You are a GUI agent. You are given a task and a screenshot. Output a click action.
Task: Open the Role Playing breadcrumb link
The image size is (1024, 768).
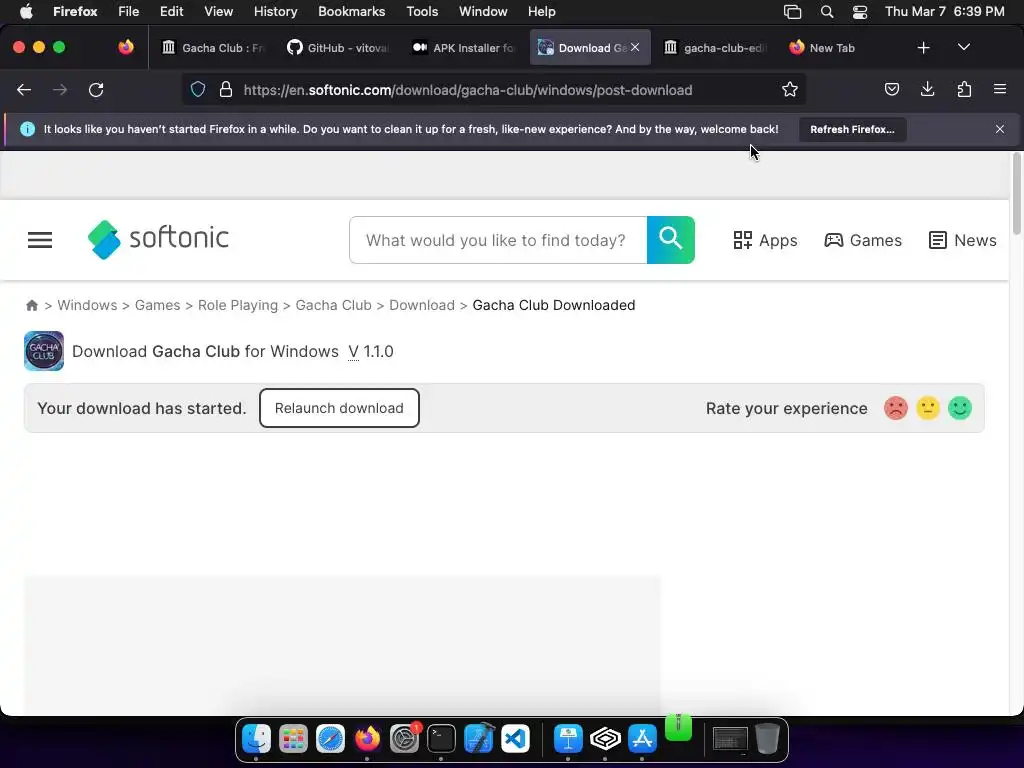coord(238,305)
